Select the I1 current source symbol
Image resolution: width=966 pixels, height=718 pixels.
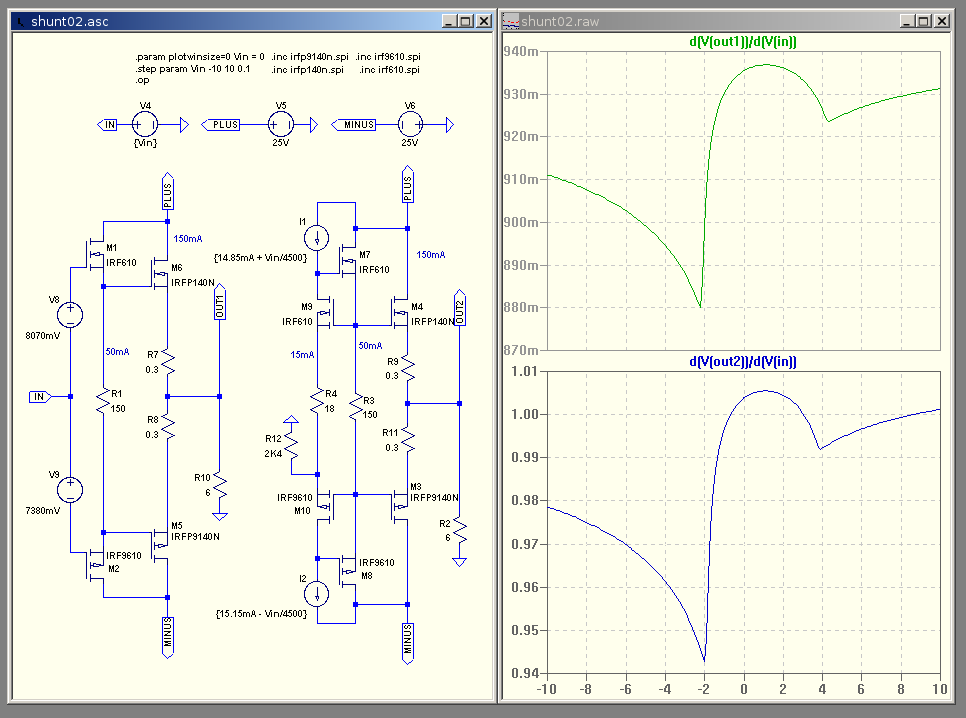click(317, 238)
